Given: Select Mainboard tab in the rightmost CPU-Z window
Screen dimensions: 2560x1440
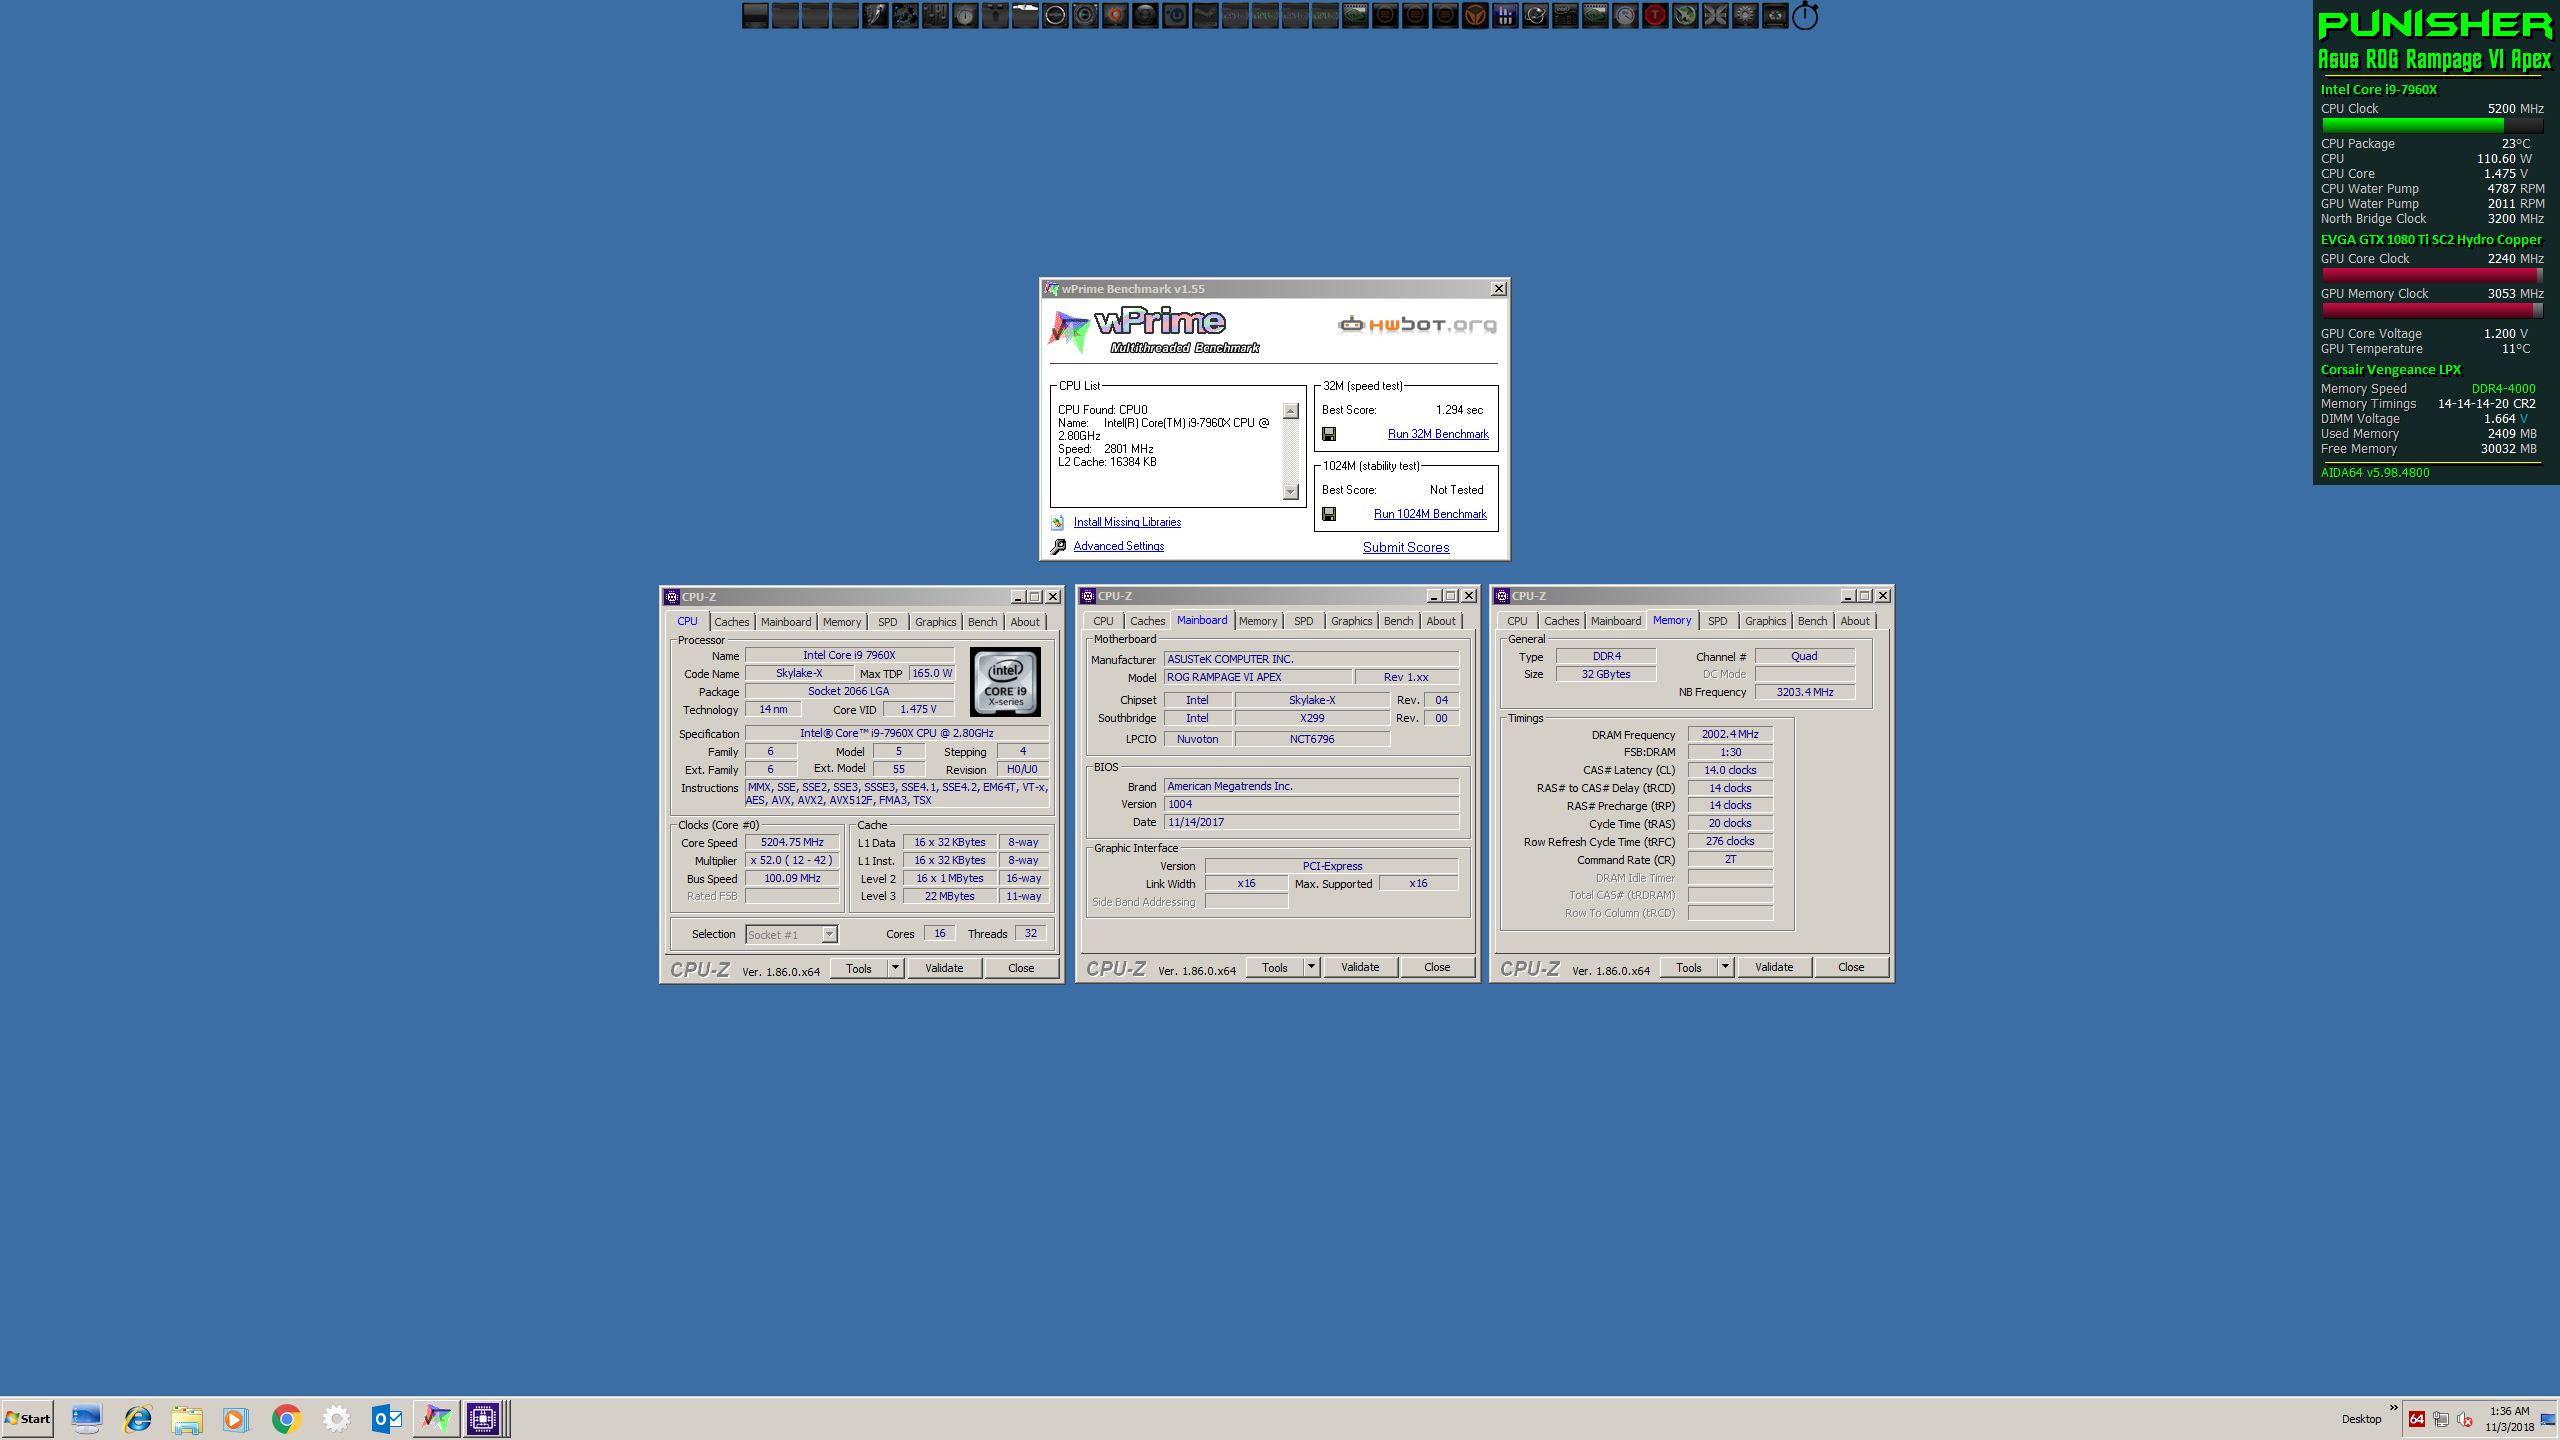Looking at the screenshot, I should click(x=1615, y=621).
